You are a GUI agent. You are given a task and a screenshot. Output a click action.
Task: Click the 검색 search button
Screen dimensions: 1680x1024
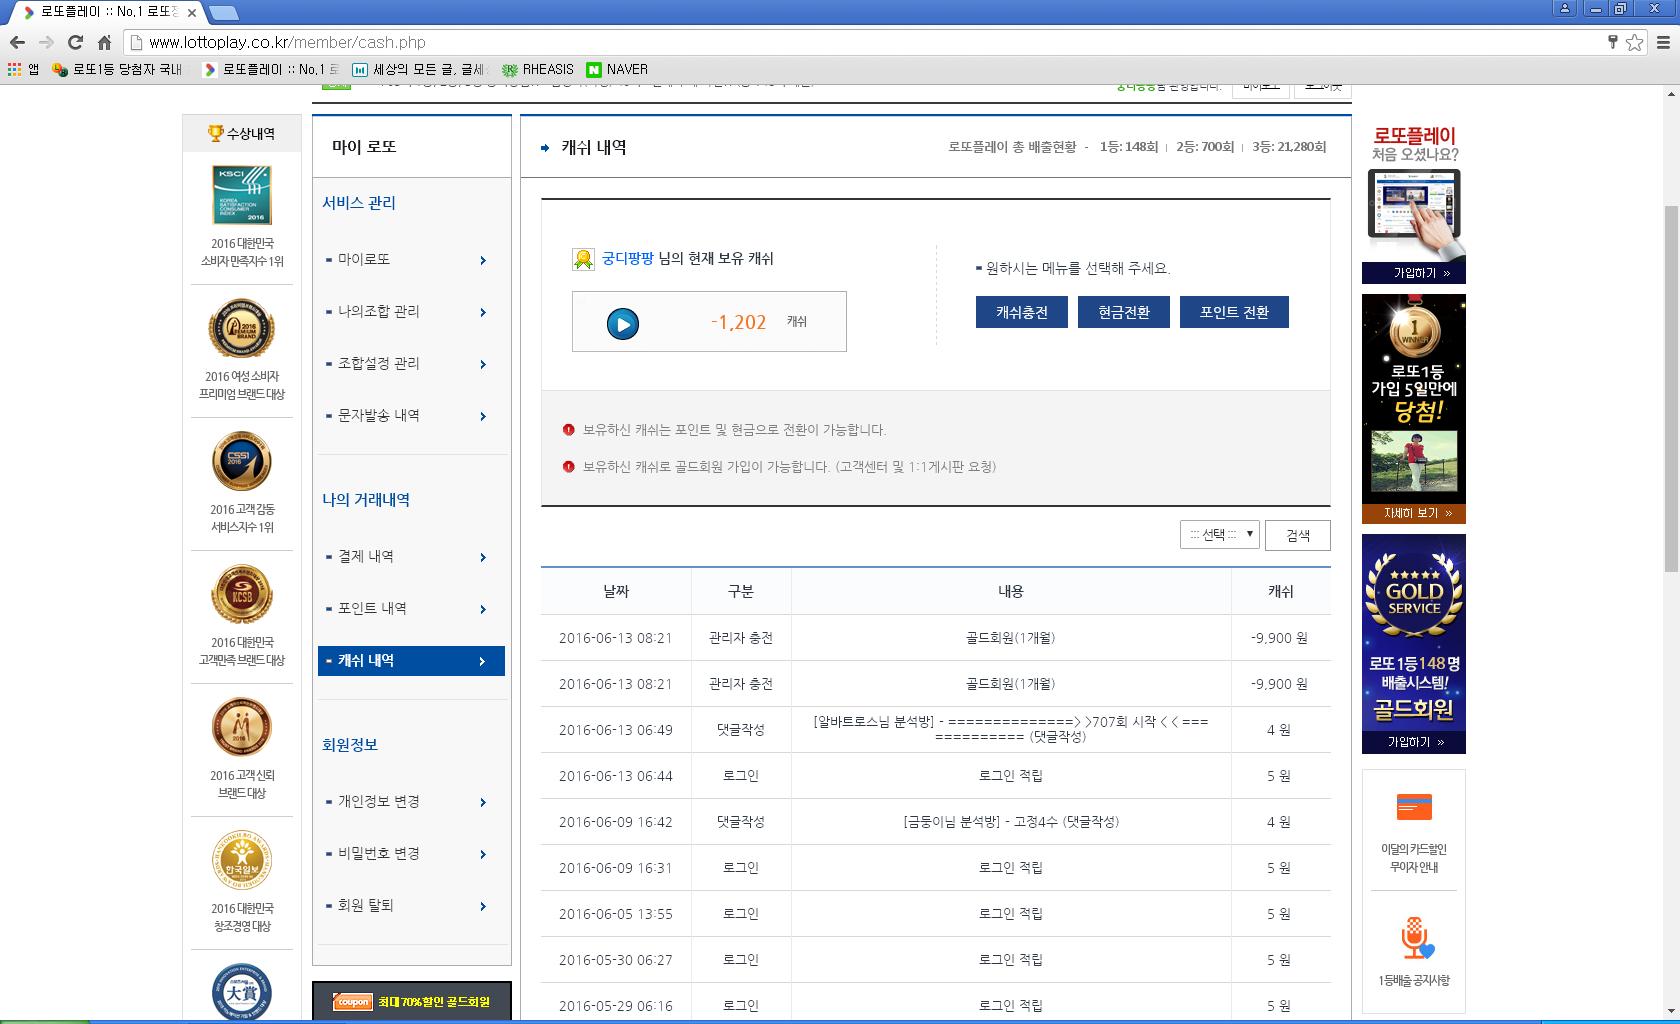click(x=1297, y=535)
